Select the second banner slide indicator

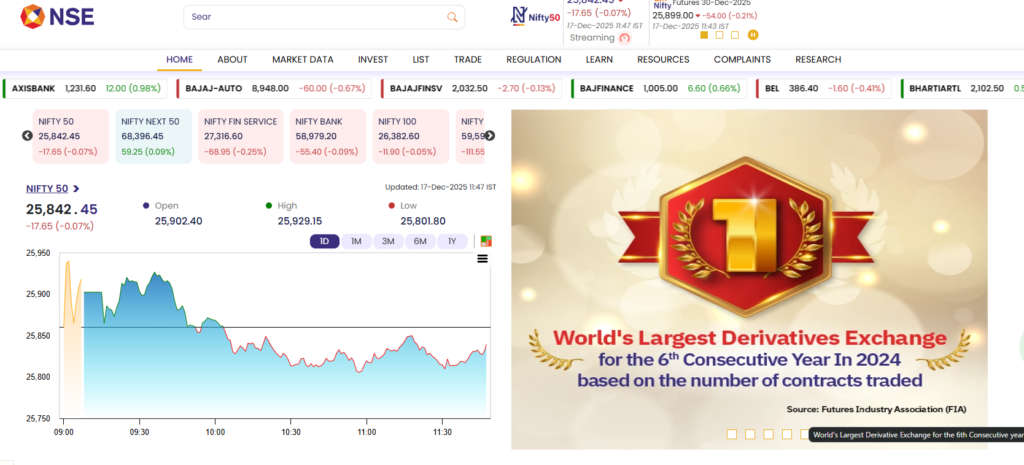(750, 434)
